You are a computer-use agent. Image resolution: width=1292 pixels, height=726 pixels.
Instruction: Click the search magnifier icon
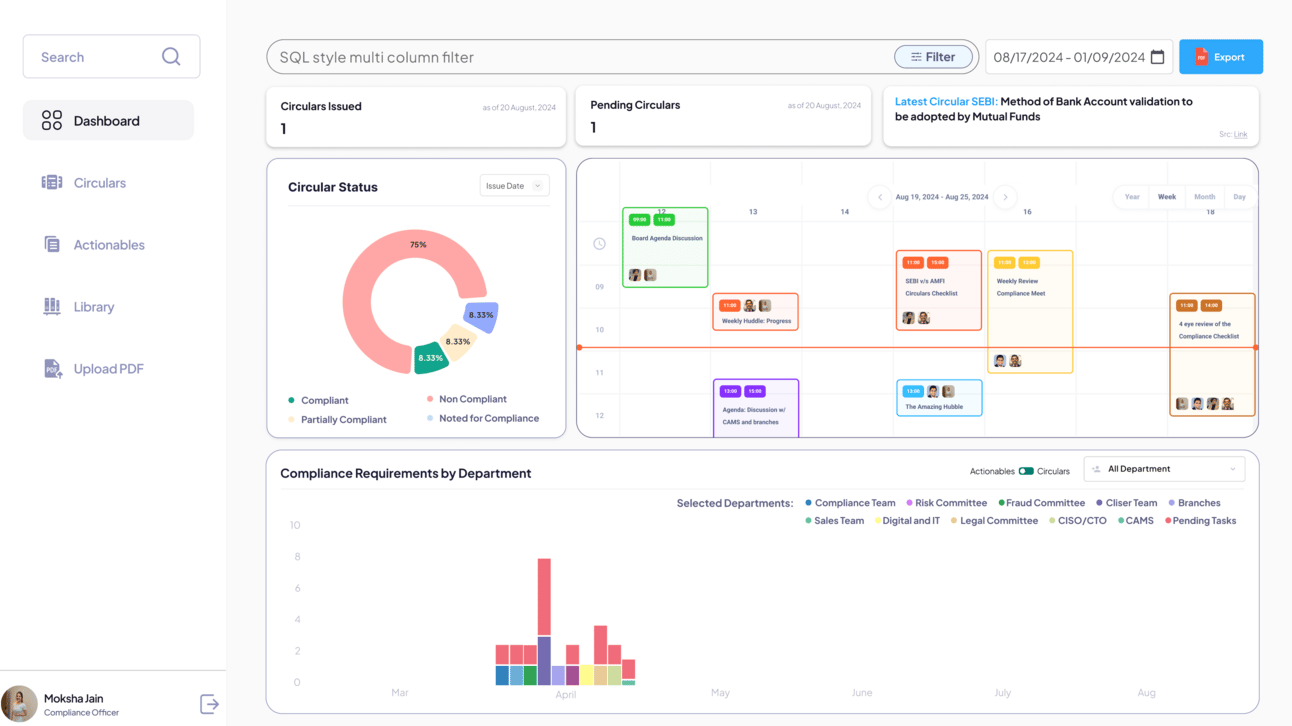click(x=171, y=57)
